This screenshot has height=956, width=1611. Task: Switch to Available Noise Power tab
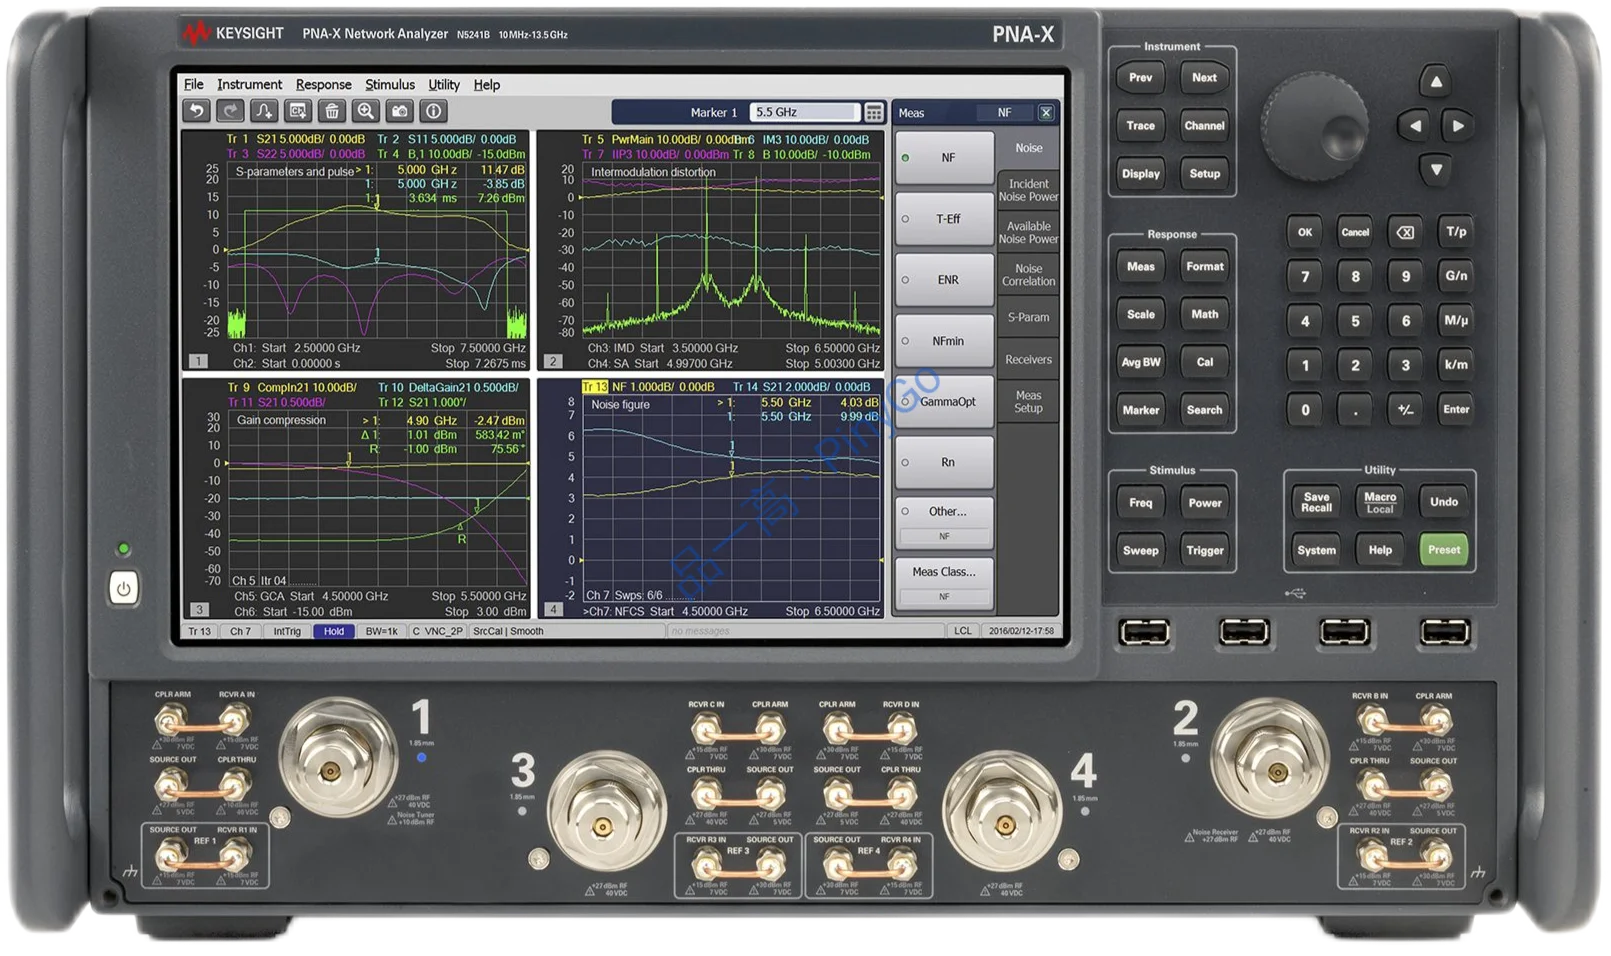[1028, 233]
